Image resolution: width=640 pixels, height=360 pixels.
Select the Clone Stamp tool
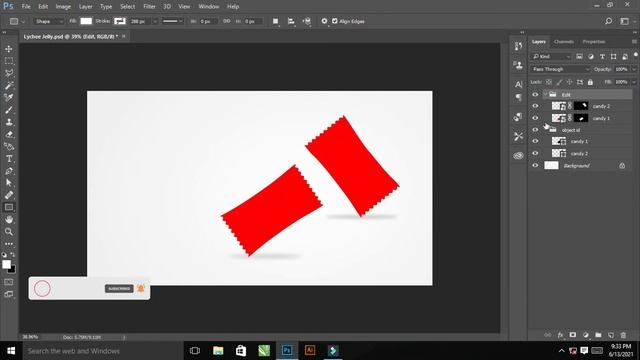pyautogui.click(x=9, y=122)
